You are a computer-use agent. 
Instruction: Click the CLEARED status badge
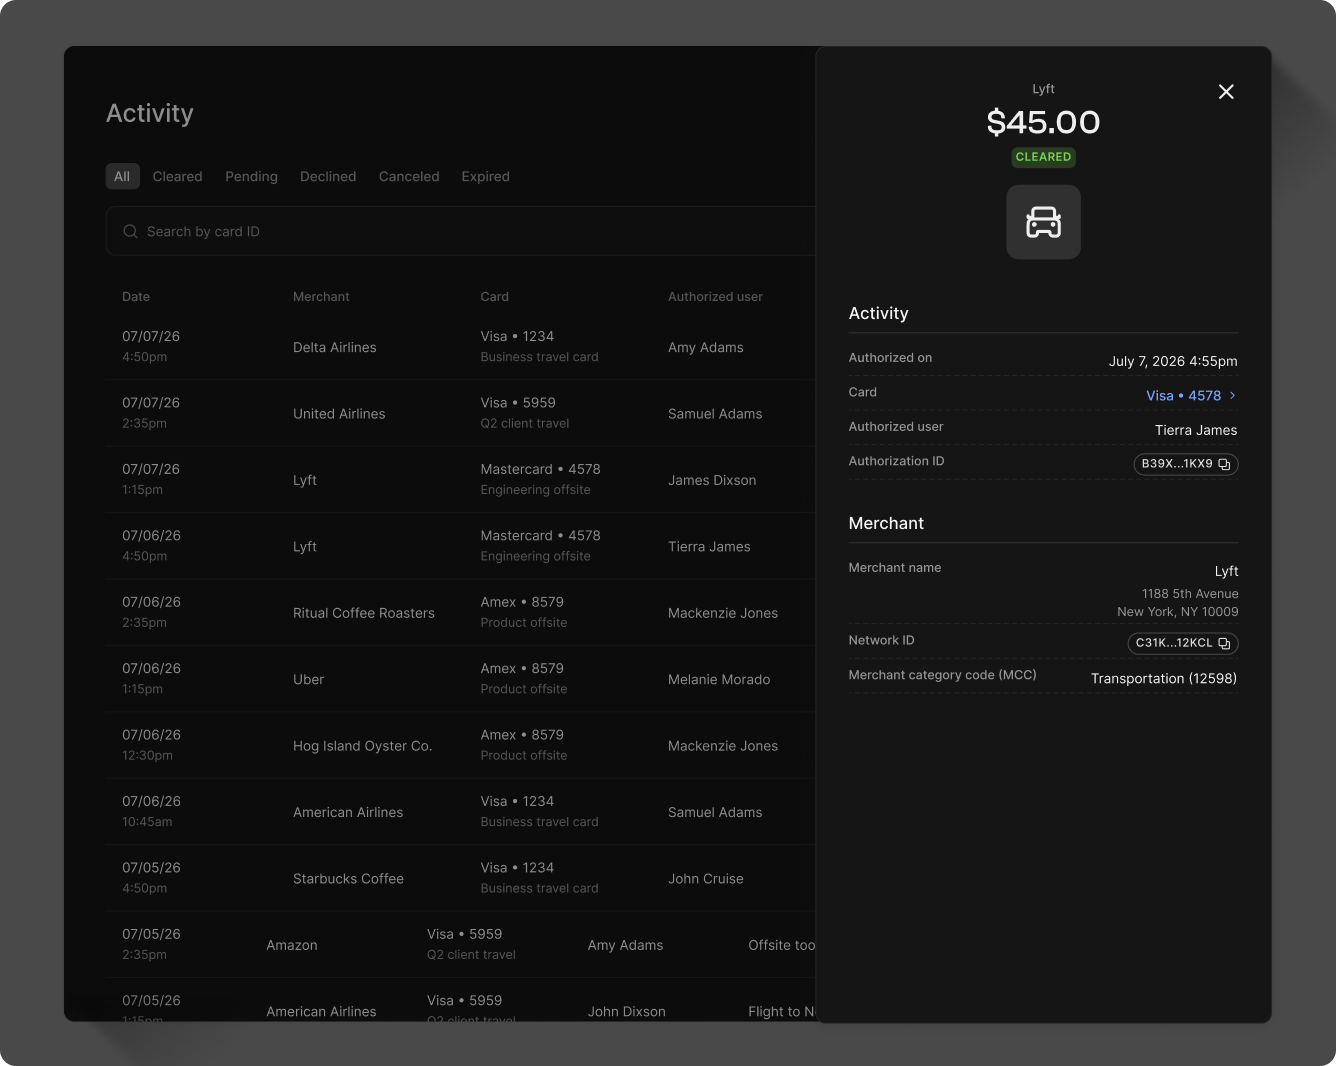(x=1043, y=157)
